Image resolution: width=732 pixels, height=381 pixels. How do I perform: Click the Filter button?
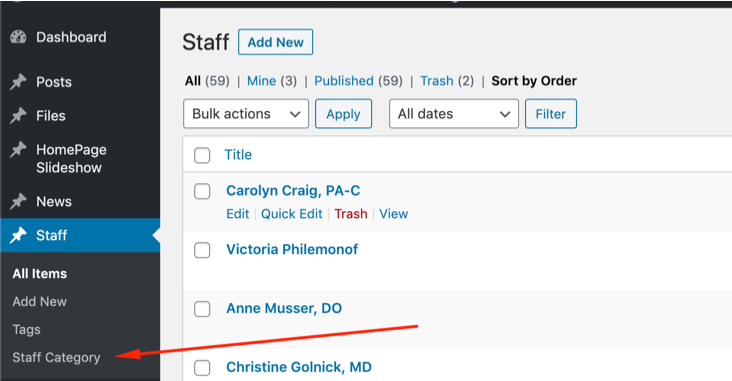click(x=551, y=113)
